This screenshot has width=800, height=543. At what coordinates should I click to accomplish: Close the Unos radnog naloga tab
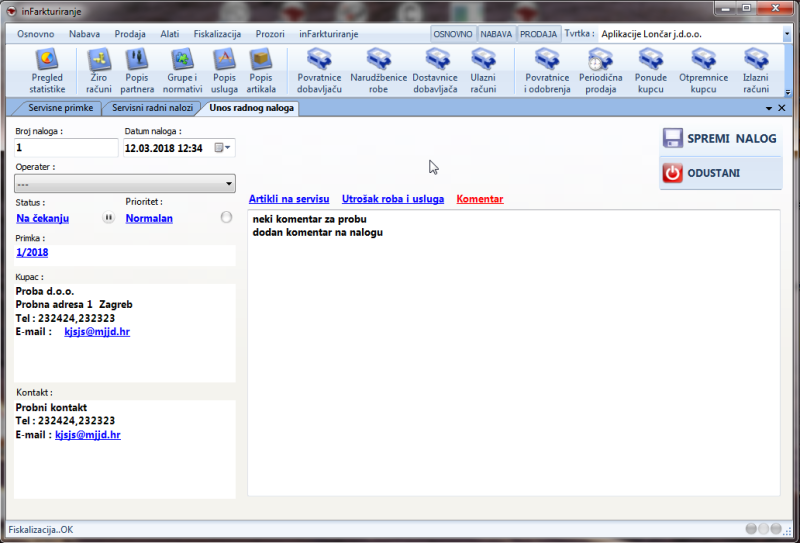pos(782,108)
